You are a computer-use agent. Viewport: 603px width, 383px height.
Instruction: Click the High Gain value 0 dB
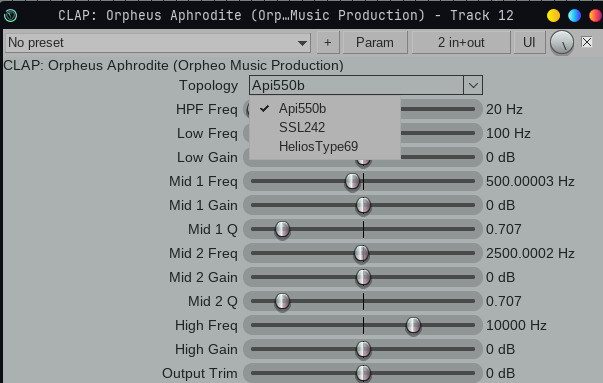[500, 349]
